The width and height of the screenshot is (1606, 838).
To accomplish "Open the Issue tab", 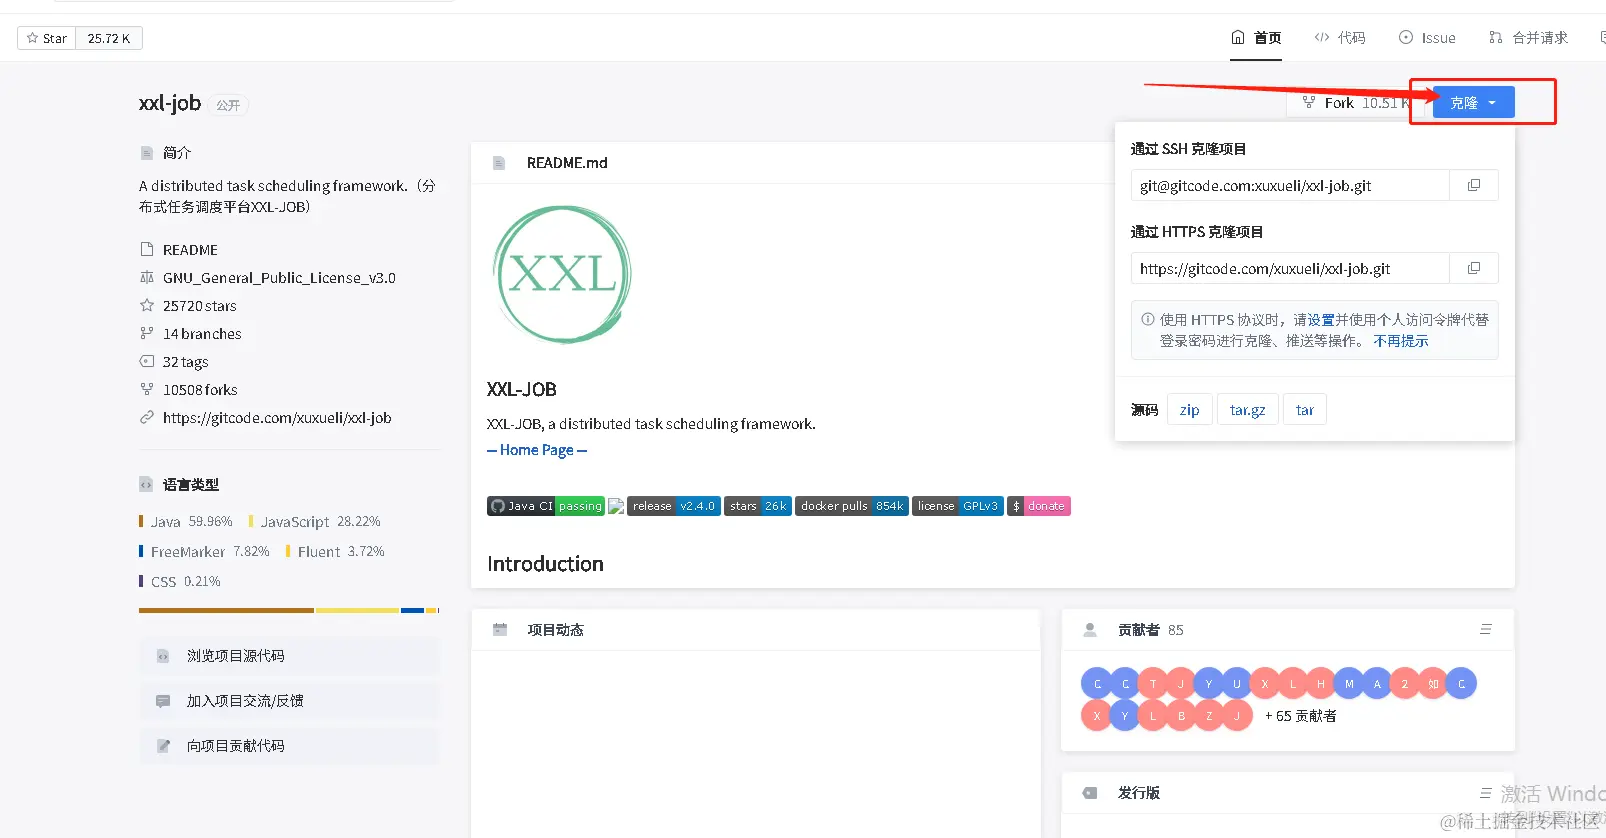I will (x=1427, y=38).
